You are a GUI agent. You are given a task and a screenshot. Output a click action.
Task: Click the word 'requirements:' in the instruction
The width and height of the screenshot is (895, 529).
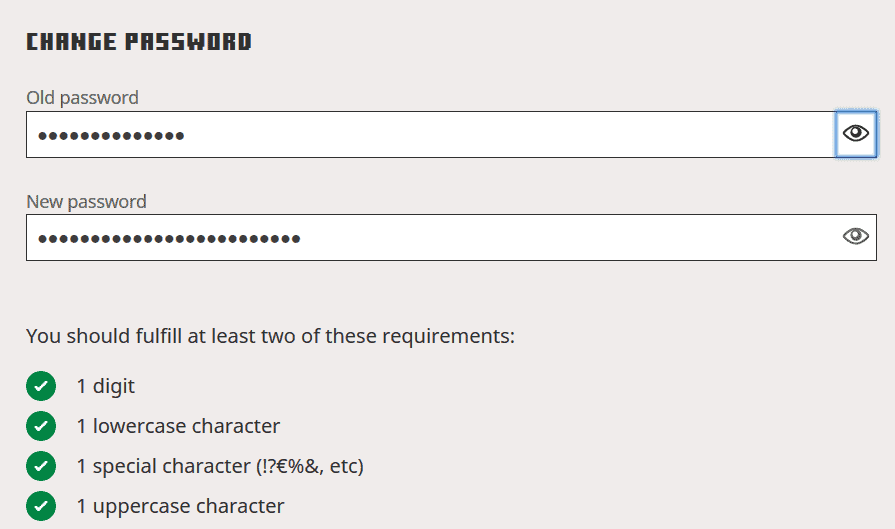pyautogui.click(x=449, y=337)
